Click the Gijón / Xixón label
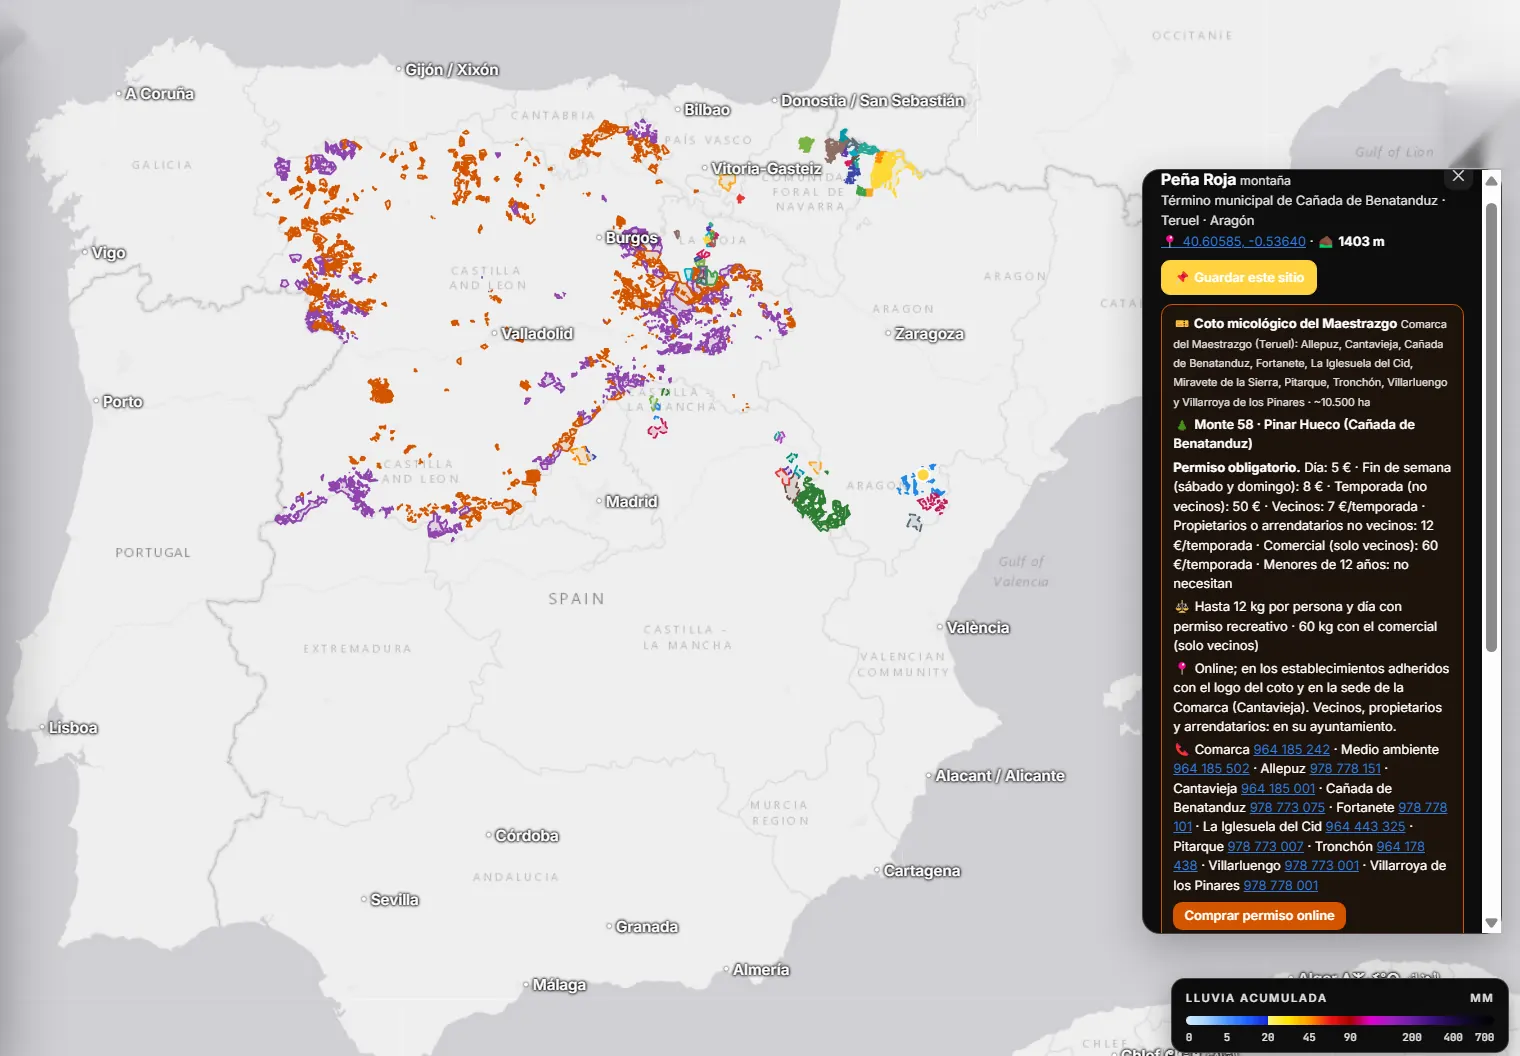Image resolution: width=1520 pixels, height=1056 pixels. (451, 70)
